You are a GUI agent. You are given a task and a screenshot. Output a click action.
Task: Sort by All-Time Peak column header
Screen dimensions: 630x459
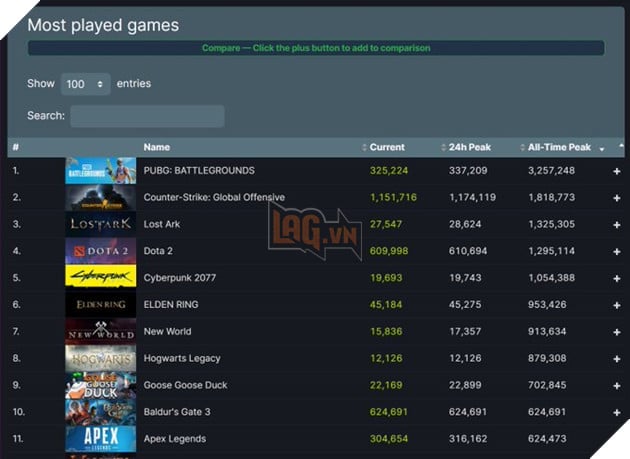pyautogui.click(x=559, y=147)
